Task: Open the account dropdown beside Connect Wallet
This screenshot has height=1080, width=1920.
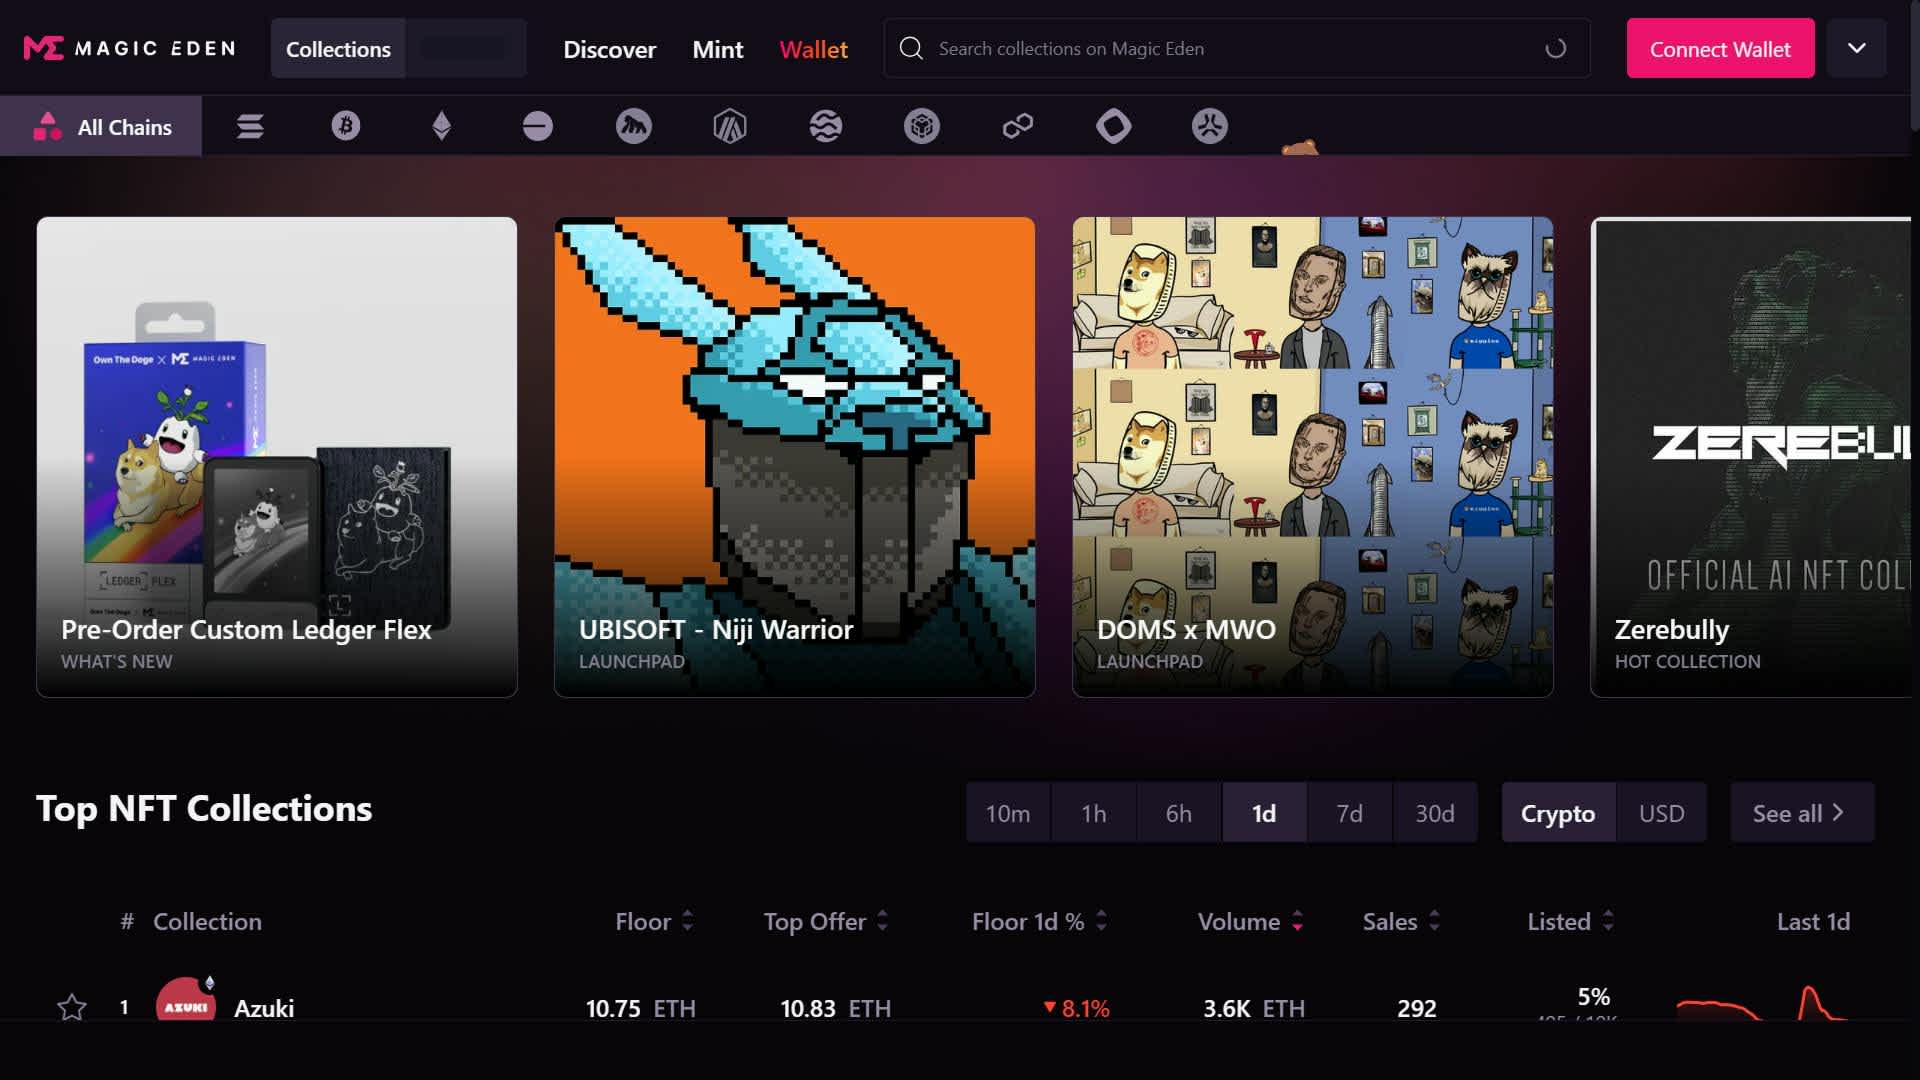Action: [x=1856, y=47]
